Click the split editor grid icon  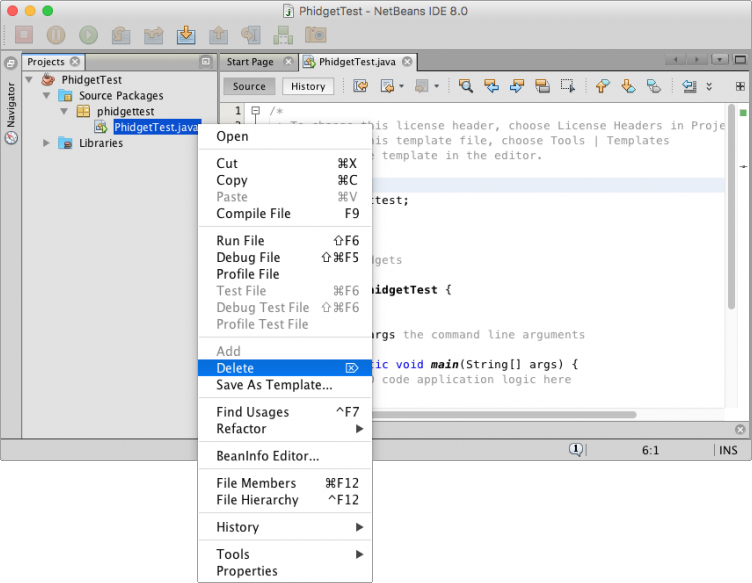(x=740, y=86)
